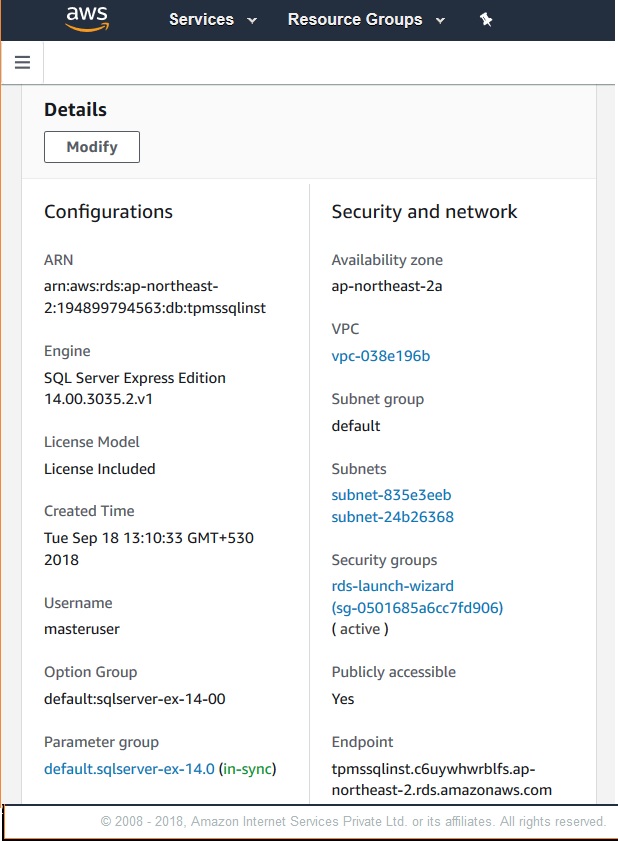Open the vpc-038e196b link

380,355
